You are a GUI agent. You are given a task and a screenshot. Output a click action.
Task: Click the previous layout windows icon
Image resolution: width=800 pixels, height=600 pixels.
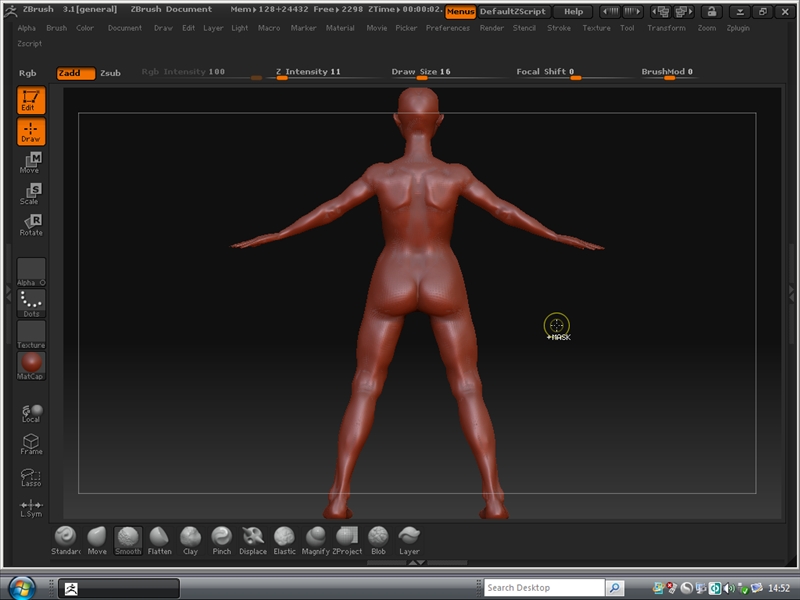click(662, 11)
